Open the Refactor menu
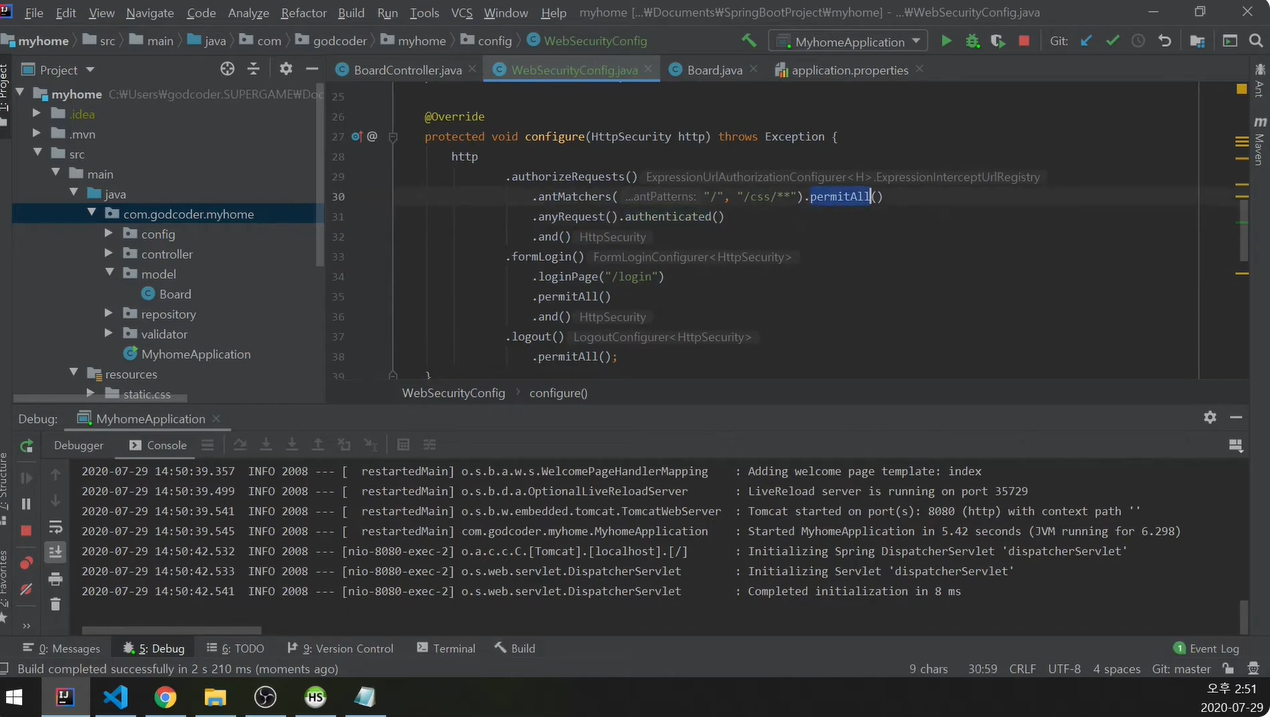 point(303,13)
